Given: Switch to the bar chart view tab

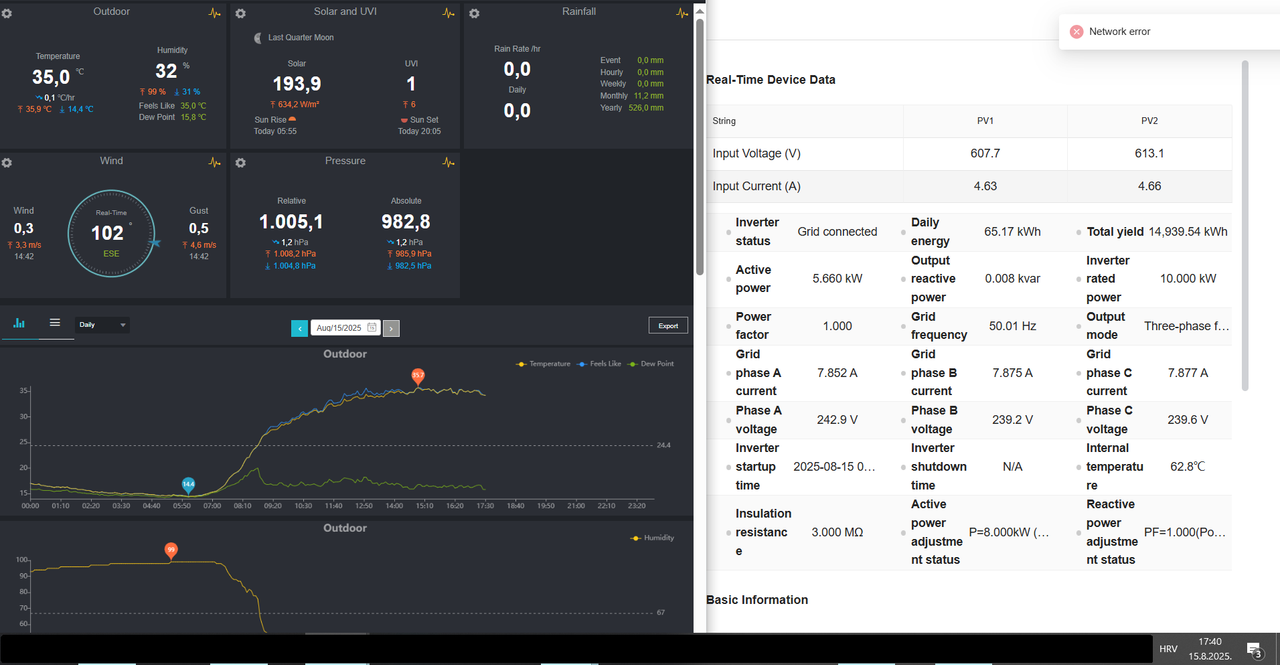Looking at the screenshot, I should (19, 324).
